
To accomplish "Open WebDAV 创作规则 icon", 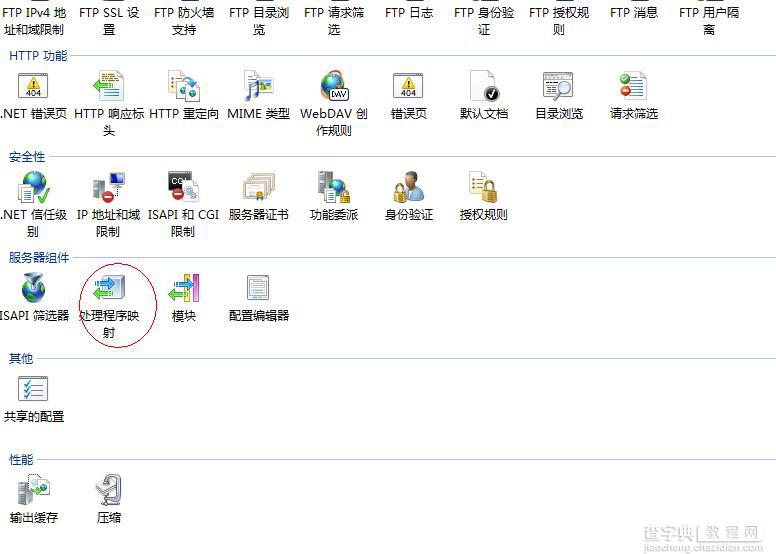I will [334, 86].
